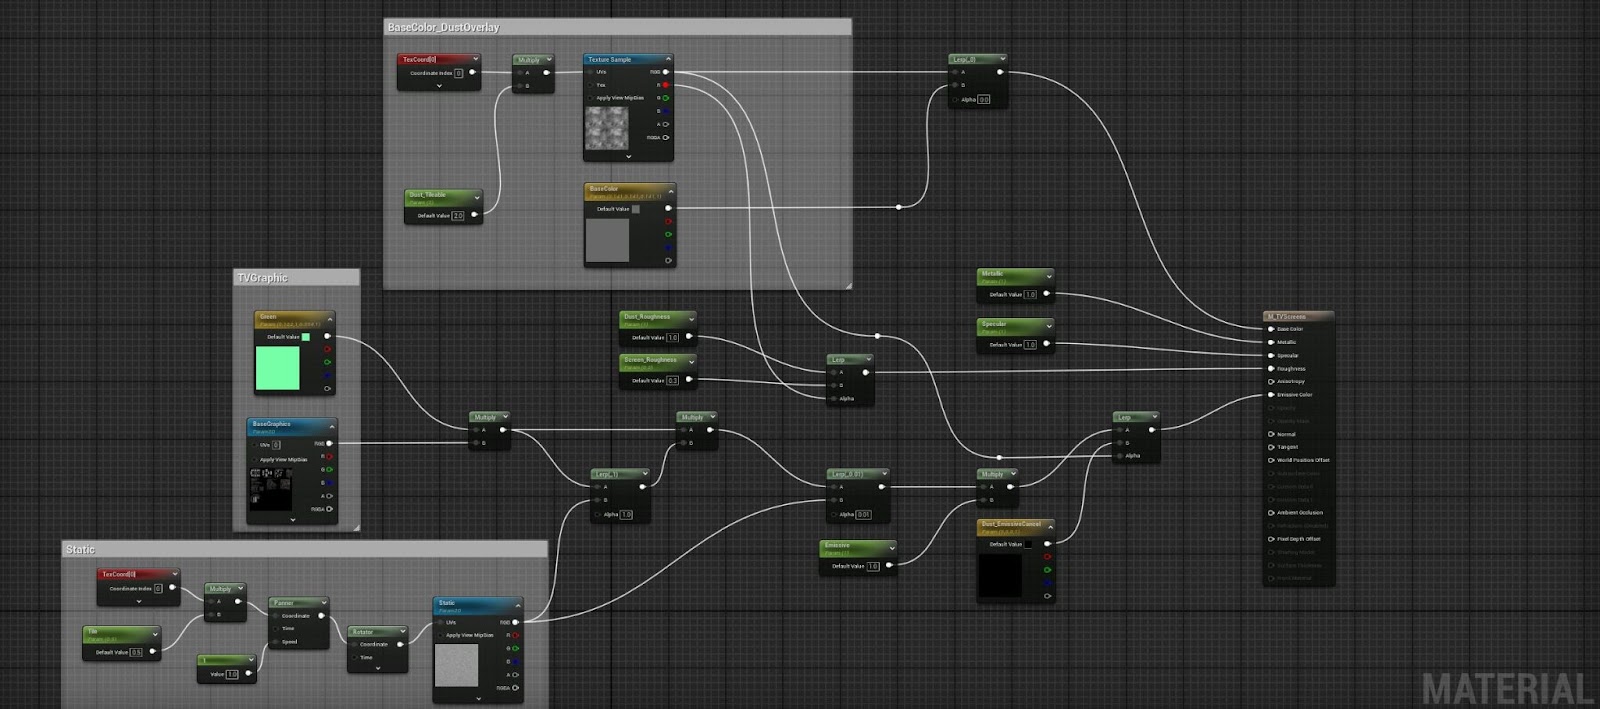Screen dimensions: 1600x709
Task: Click the Ambient Occlusion input pin
Action: (x=1271, y=512)
